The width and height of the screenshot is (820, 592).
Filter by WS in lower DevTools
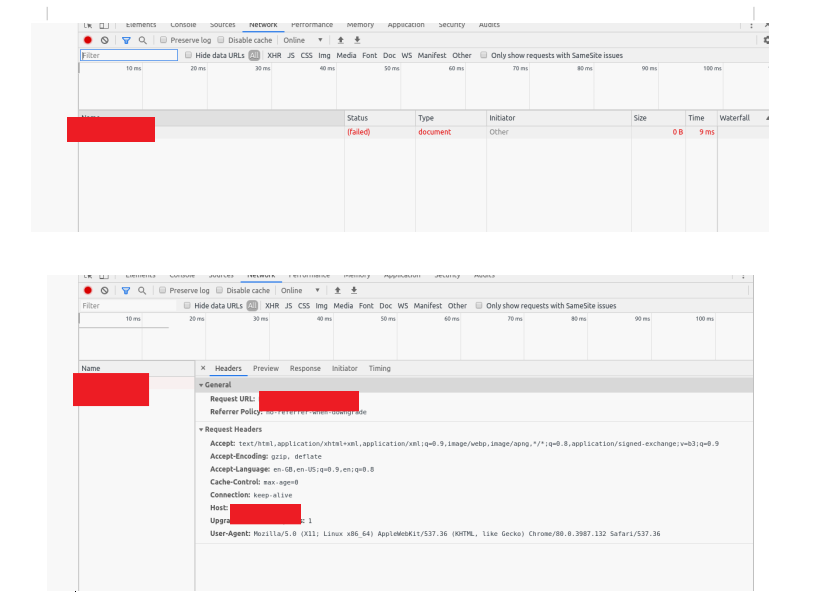(403, 305)
